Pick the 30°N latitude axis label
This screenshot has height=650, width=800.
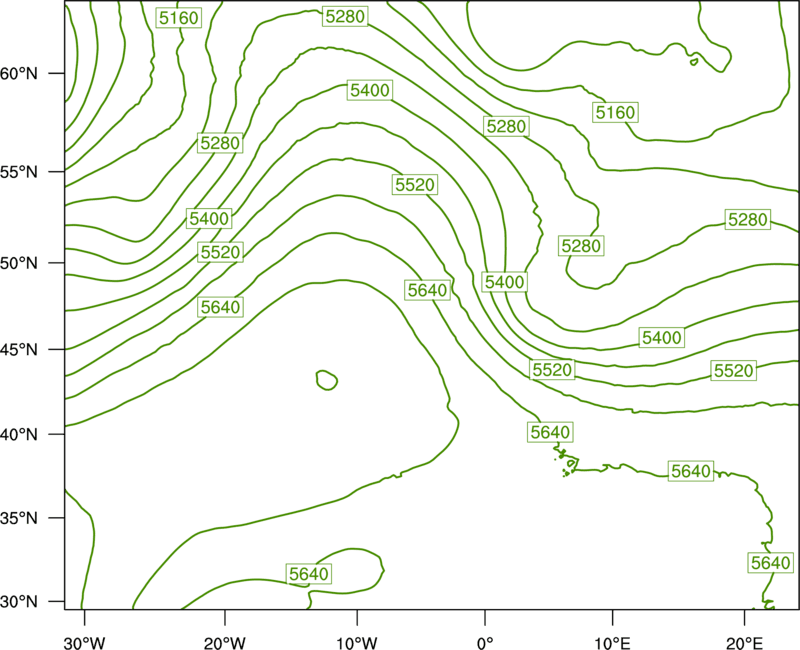click(x=19, y=602)
